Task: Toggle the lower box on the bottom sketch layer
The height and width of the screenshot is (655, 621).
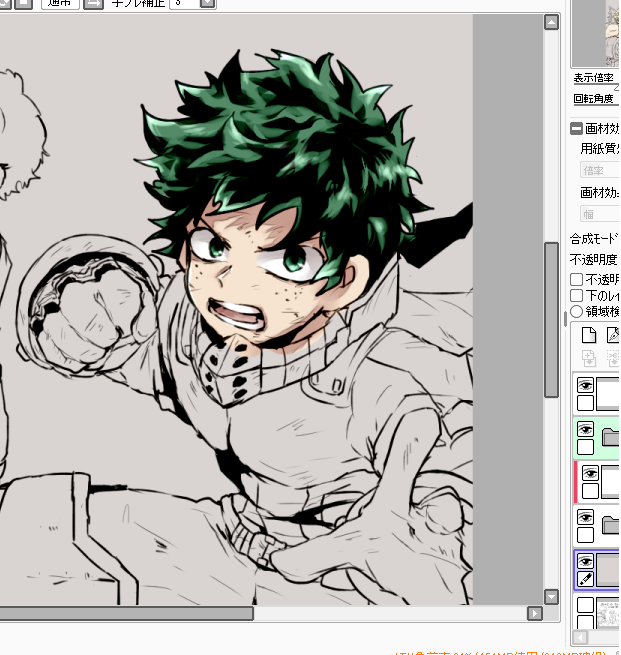Action: pyautogui.click(x=585, y=622)
